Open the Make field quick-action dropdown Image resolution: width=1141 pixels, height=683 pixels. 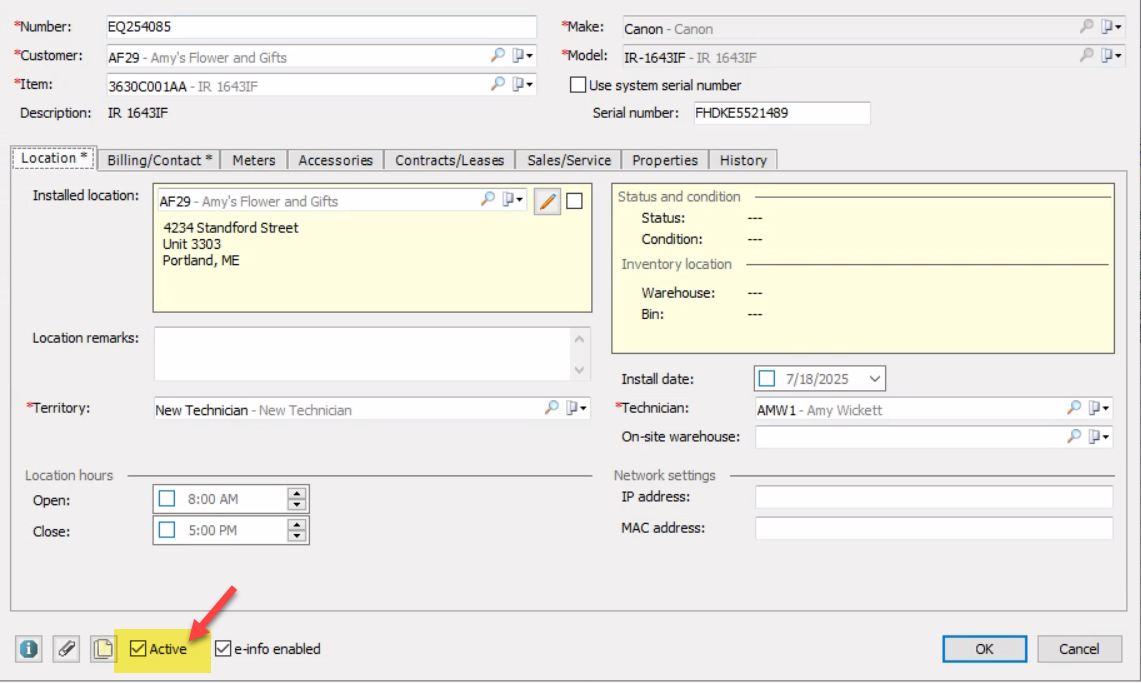1111,27
